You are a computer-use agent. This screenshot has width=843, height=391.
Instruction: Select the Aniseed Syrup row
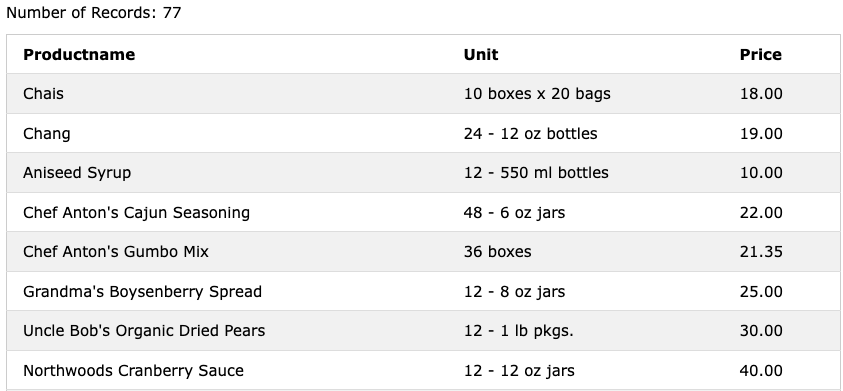(424, 173)
